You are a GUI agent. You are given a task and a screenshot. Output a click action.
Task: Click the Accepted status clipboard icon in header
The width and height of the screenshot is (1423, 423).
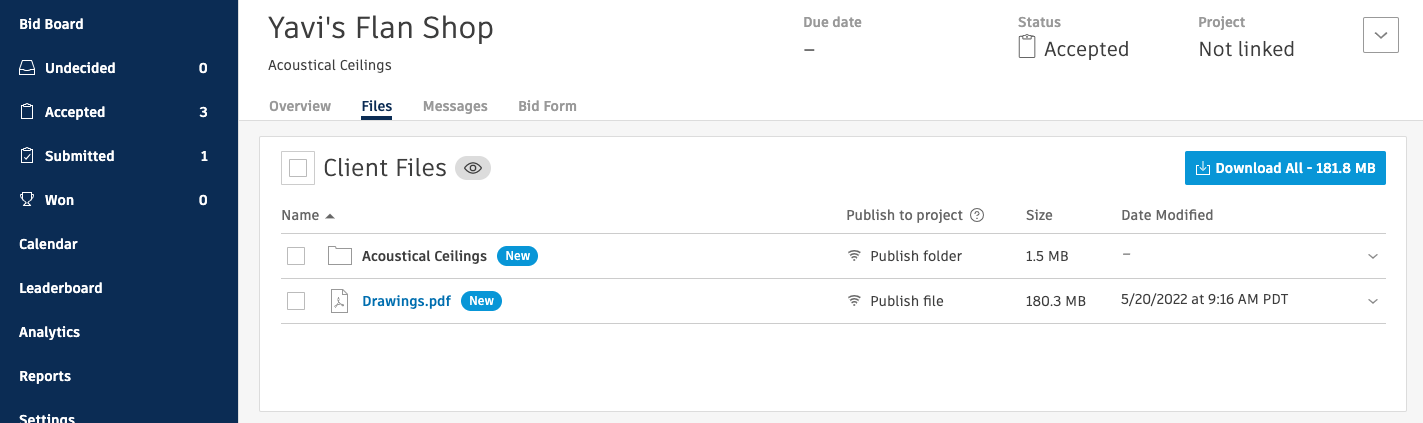coord(1027,48)
